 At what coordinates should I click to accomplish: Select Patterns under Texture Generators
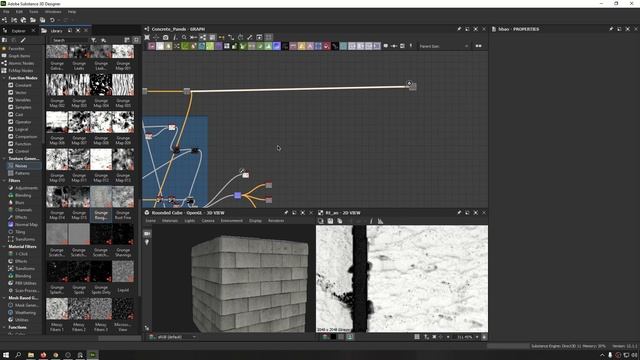[x=22, y=173]
